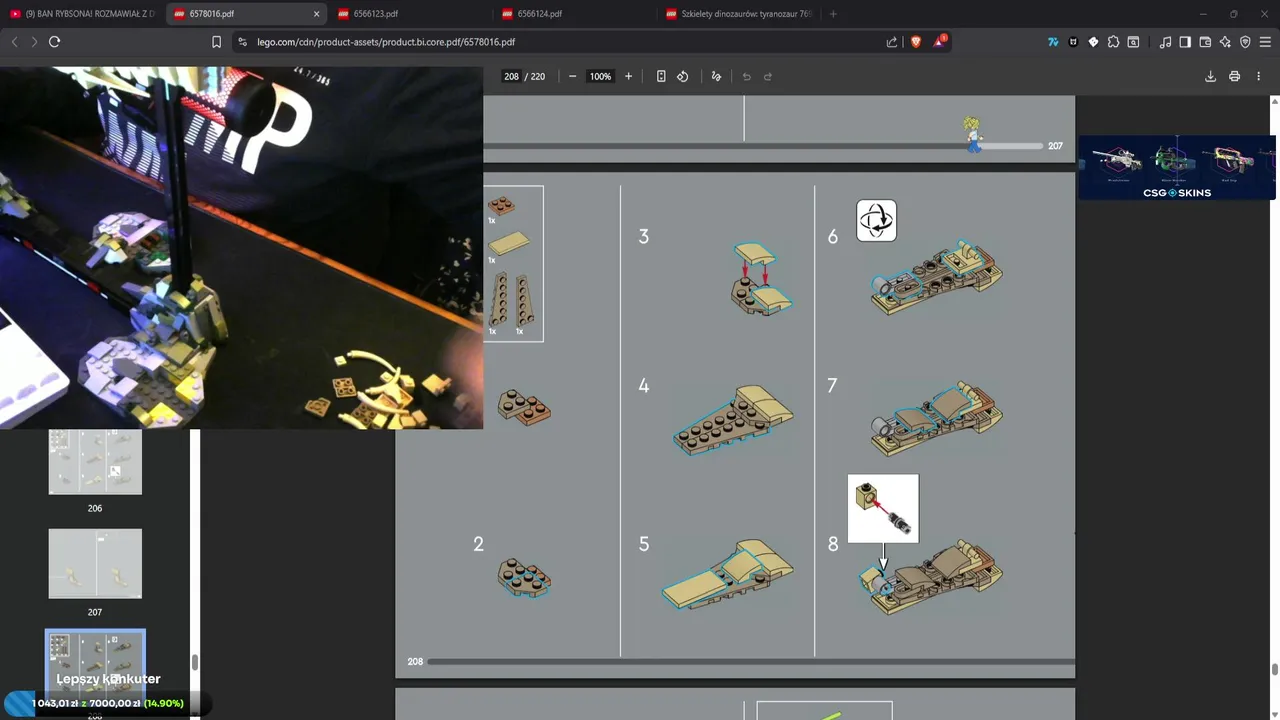The image size is (1280, 720).
Task: Select the PDF annotate draw tool
Action: pyautogui.click(x=716, y=76)
